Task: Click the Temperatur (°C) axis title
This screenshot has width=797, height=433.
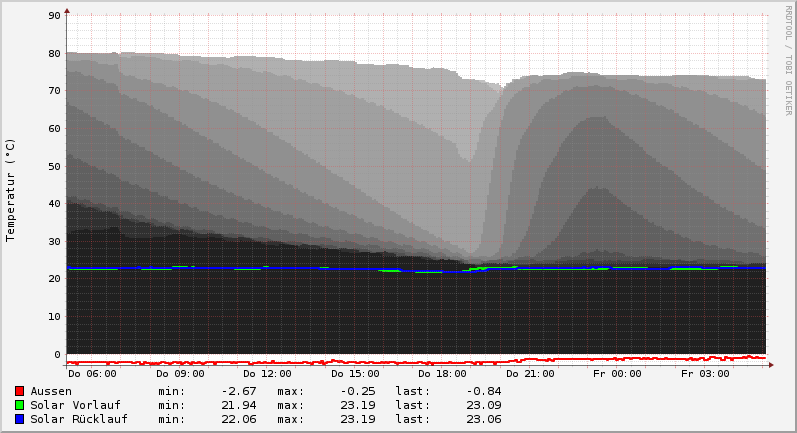Action: point(11,189)
